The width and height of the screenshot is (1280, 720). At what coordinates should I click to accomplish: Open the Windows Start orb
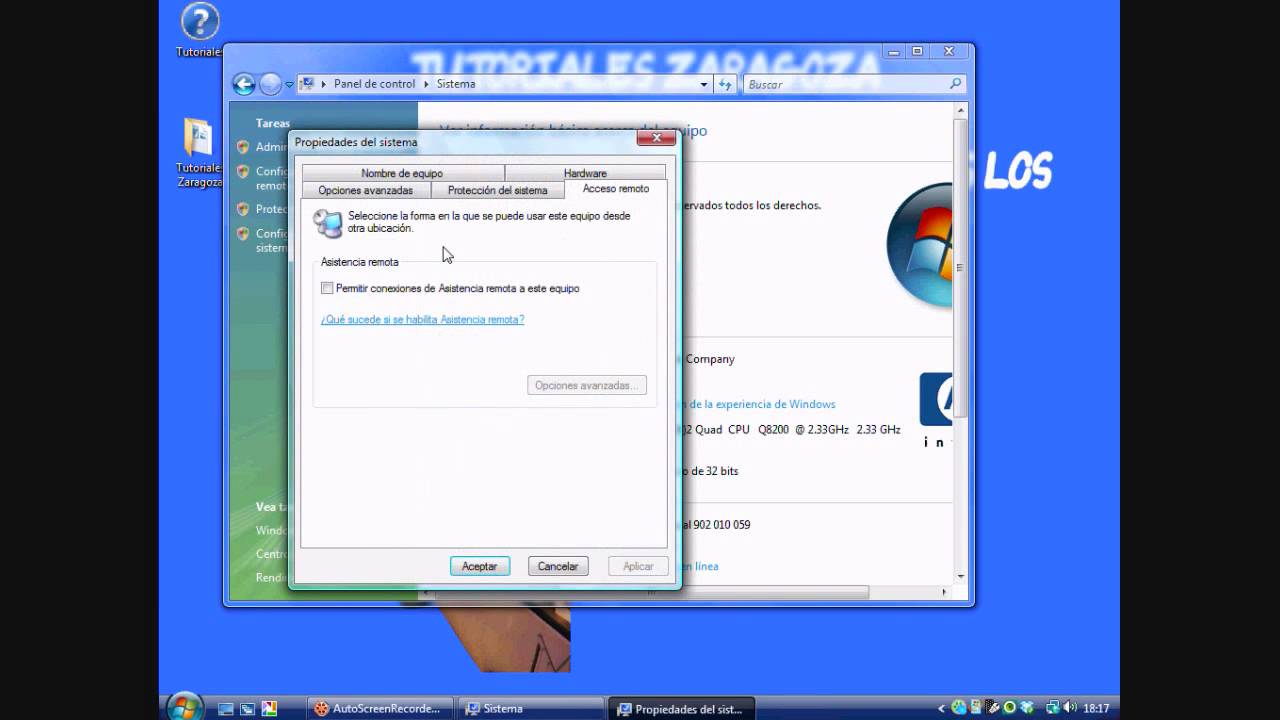tap(184, 708)
